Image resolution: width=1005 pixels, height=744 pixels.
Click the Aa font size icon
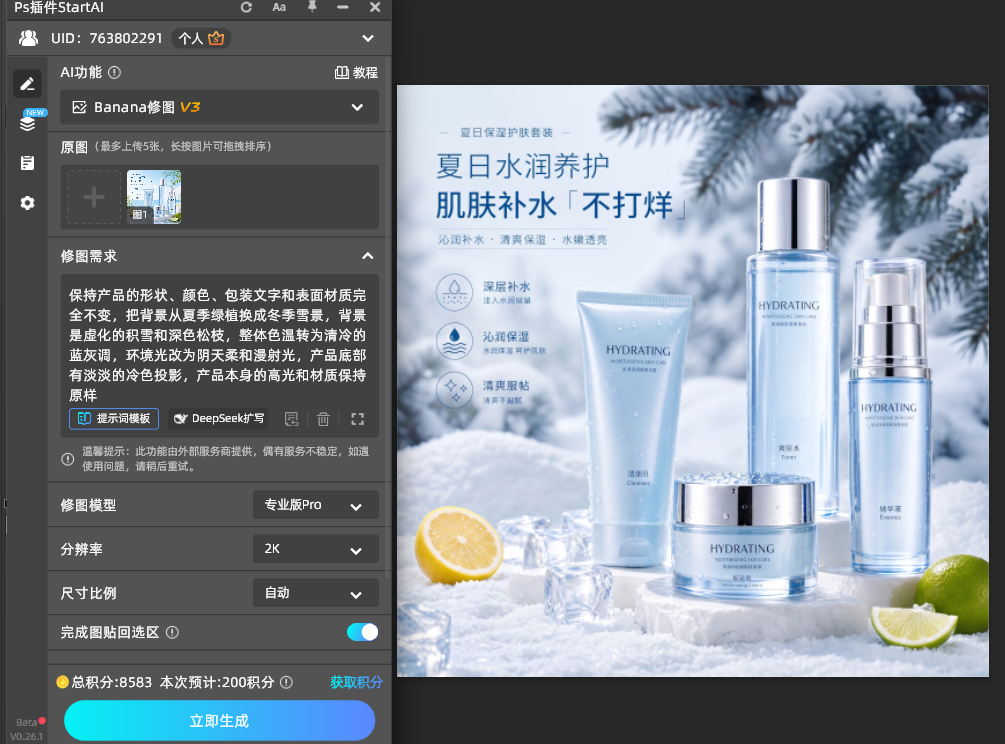(279, 7)
